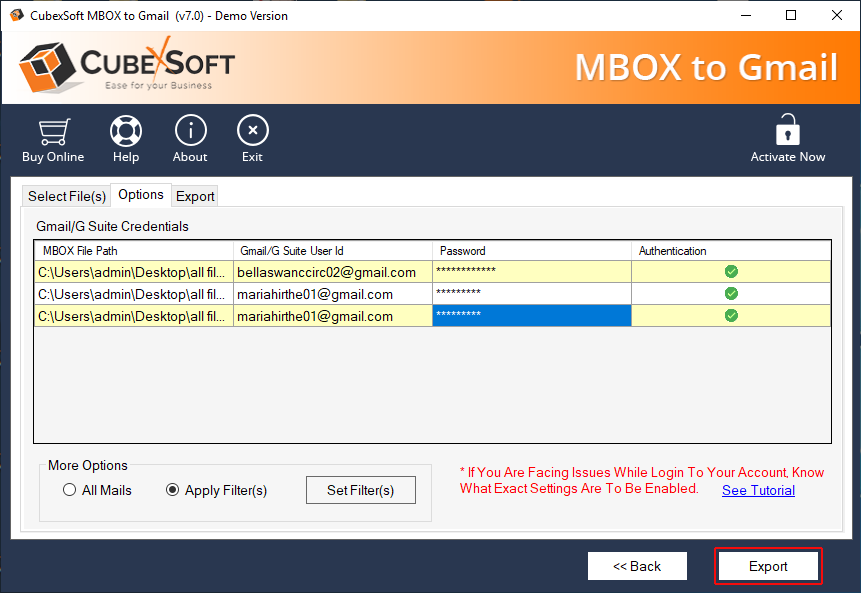The image size is (861, 593).
Task: Click the Export button at the bottom
Action: click(768, 566)
